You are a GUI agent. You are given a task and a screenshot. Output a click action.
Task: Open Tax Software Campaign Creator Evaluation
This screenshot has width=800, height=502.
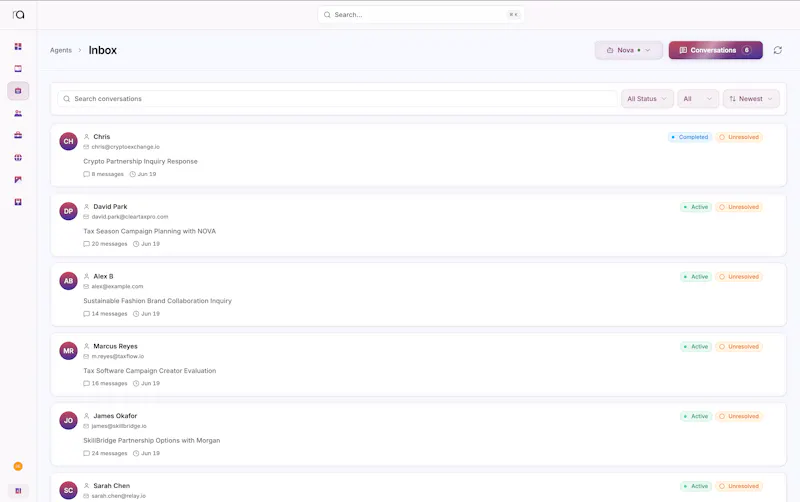[x=149, y=371]
